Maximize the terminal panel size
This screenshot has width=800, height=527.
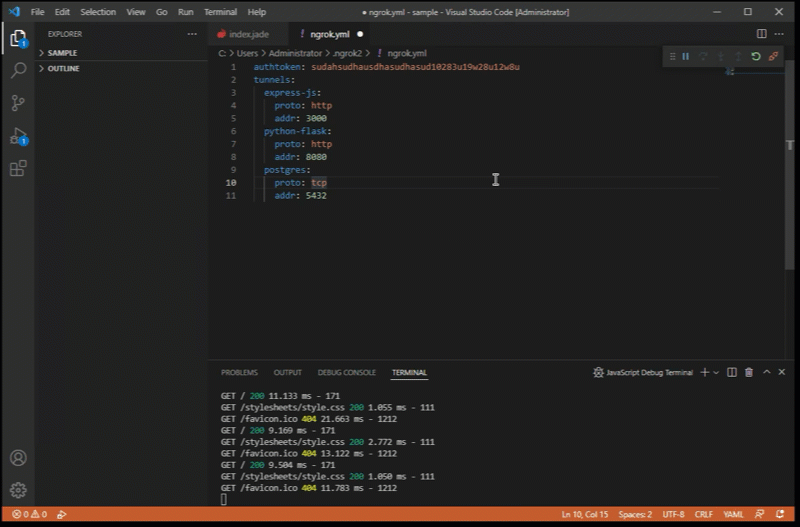pos(767,372)
